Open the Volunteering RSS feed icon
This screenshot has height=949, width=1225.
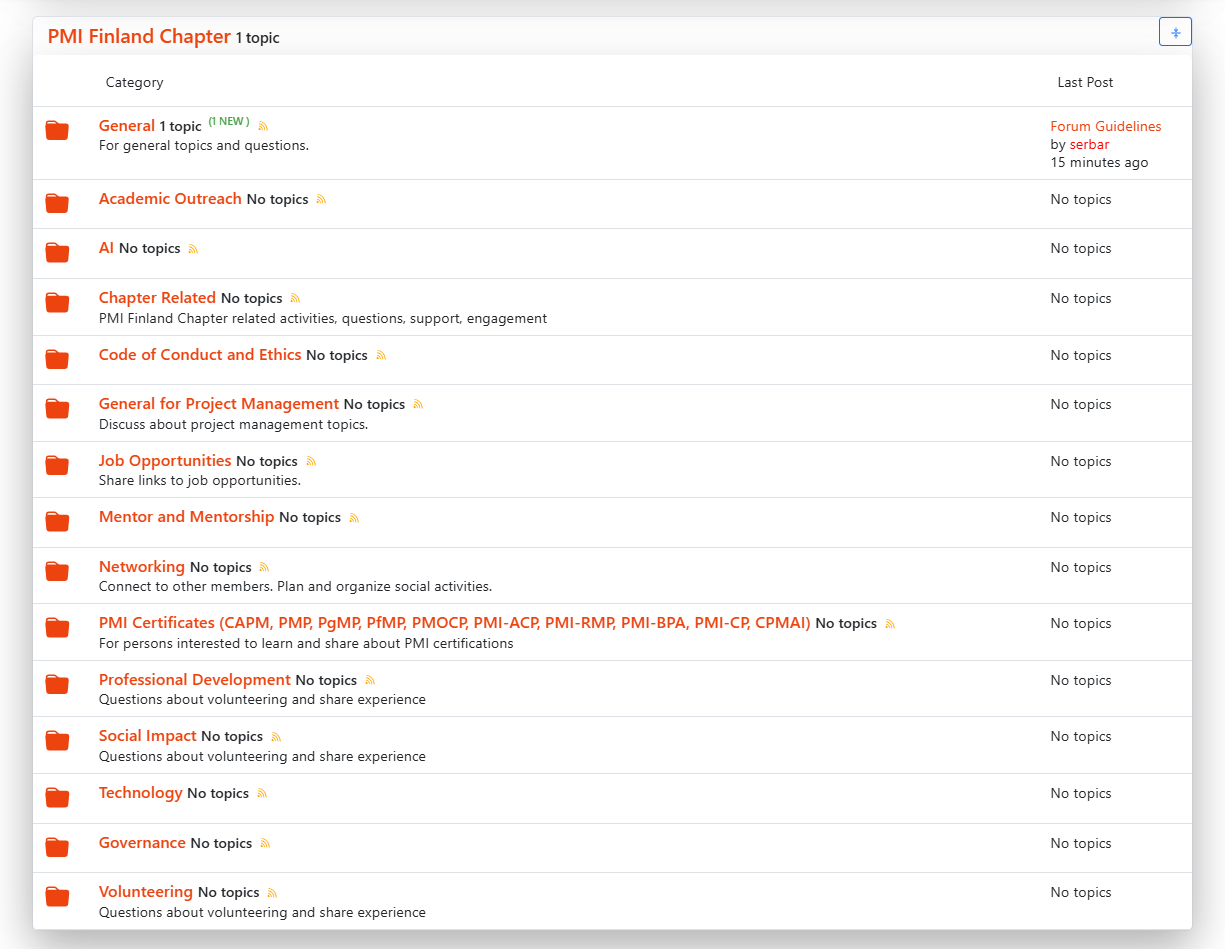(272, 893)
